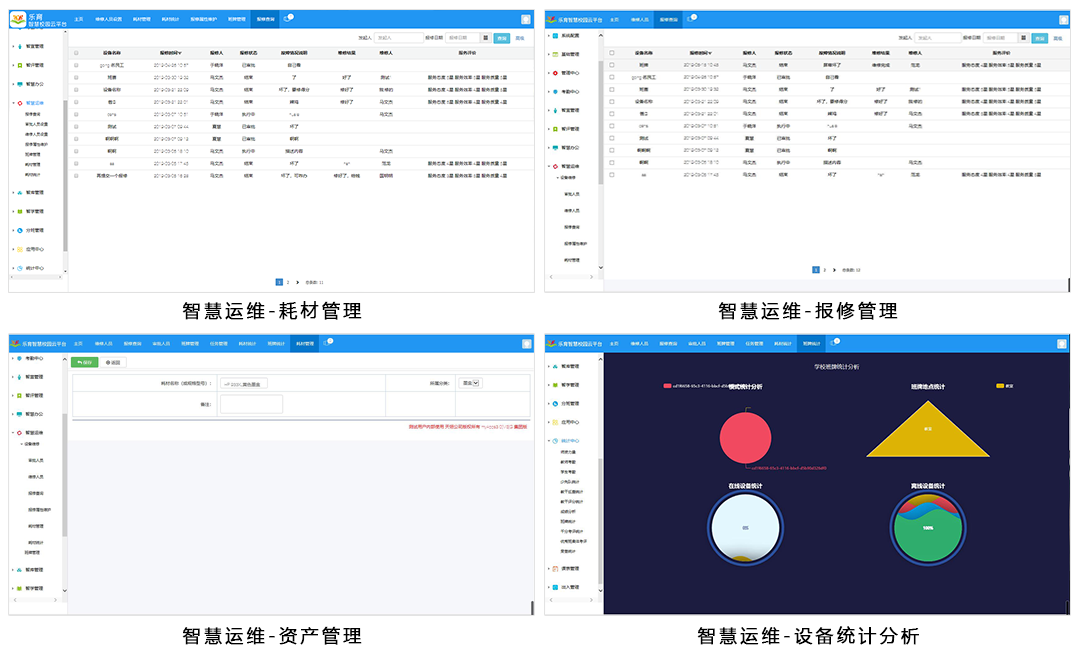Click green 保存 button in 资产管理 panel
The width and height of the screenshot is (1080, 665).
(85, 362)
